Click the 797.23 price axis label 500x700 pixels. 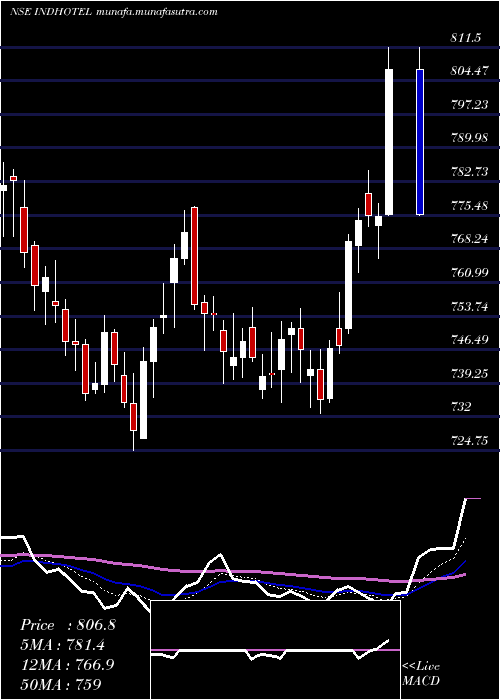pos(469,104)
